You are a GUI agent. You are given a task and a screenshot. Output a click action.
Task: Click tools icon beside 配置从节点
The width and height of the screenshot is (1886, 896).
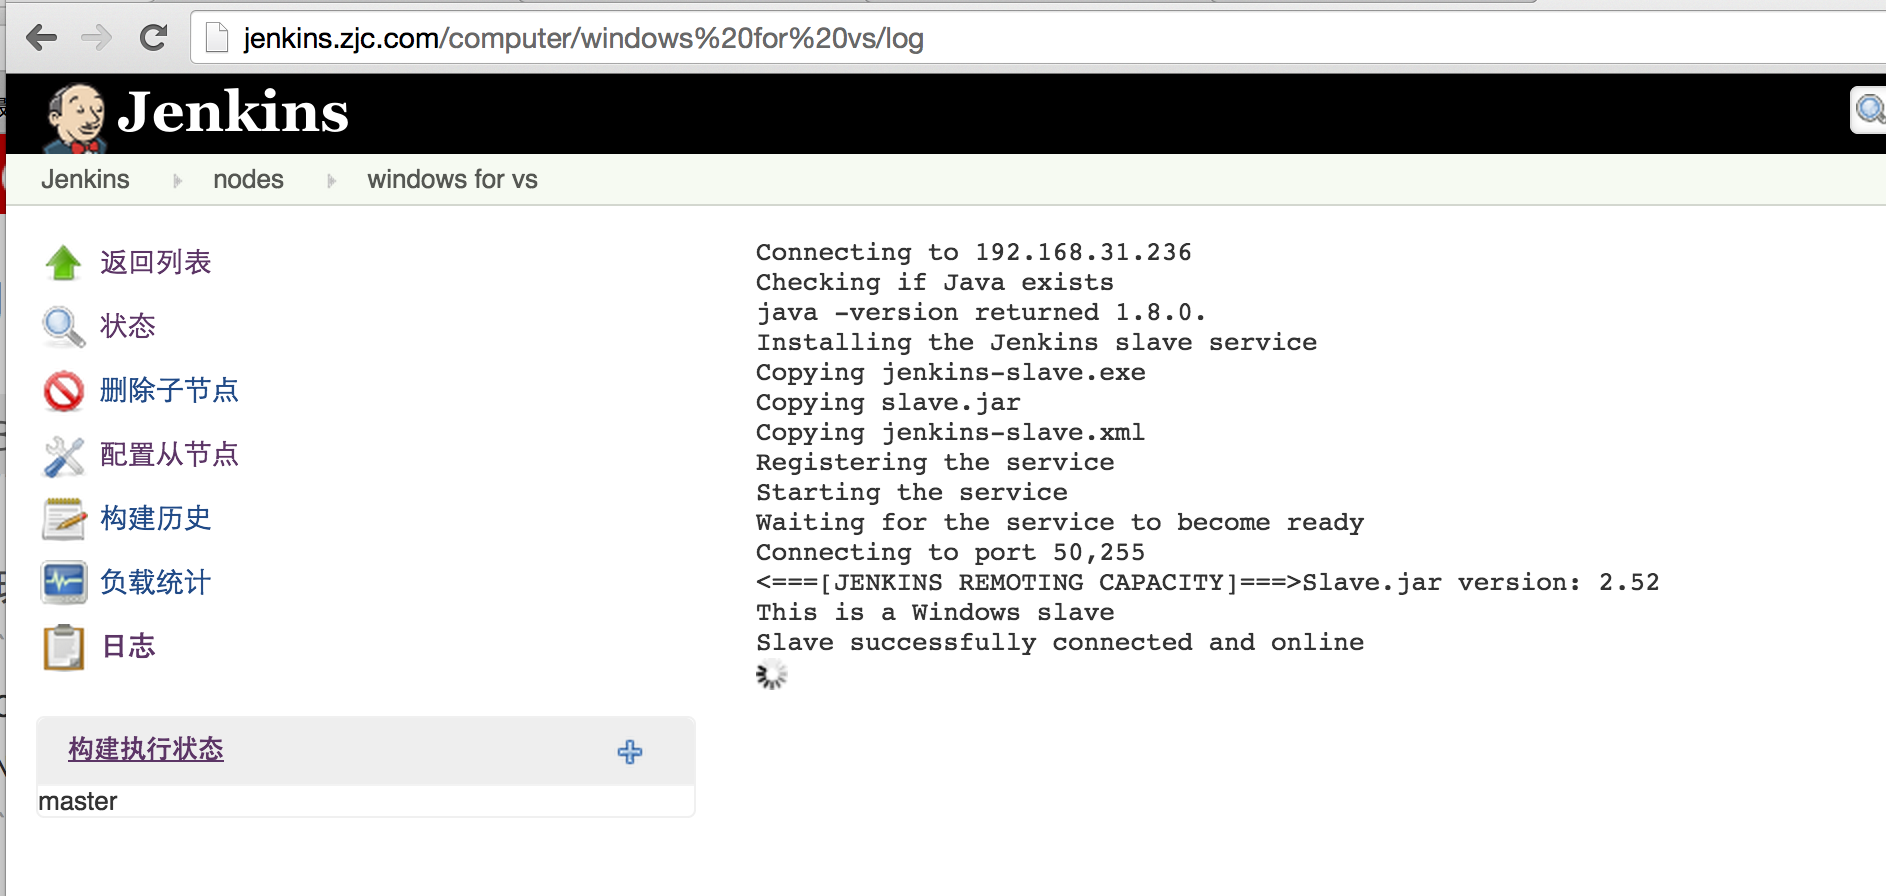coord(63,456)
